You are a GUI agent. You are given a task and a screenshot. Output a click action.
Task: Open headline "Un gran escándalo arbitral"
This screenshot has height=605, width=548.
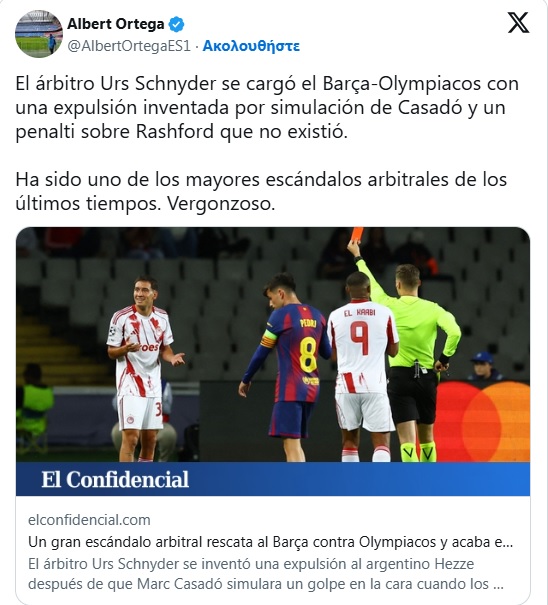(271, 542)
